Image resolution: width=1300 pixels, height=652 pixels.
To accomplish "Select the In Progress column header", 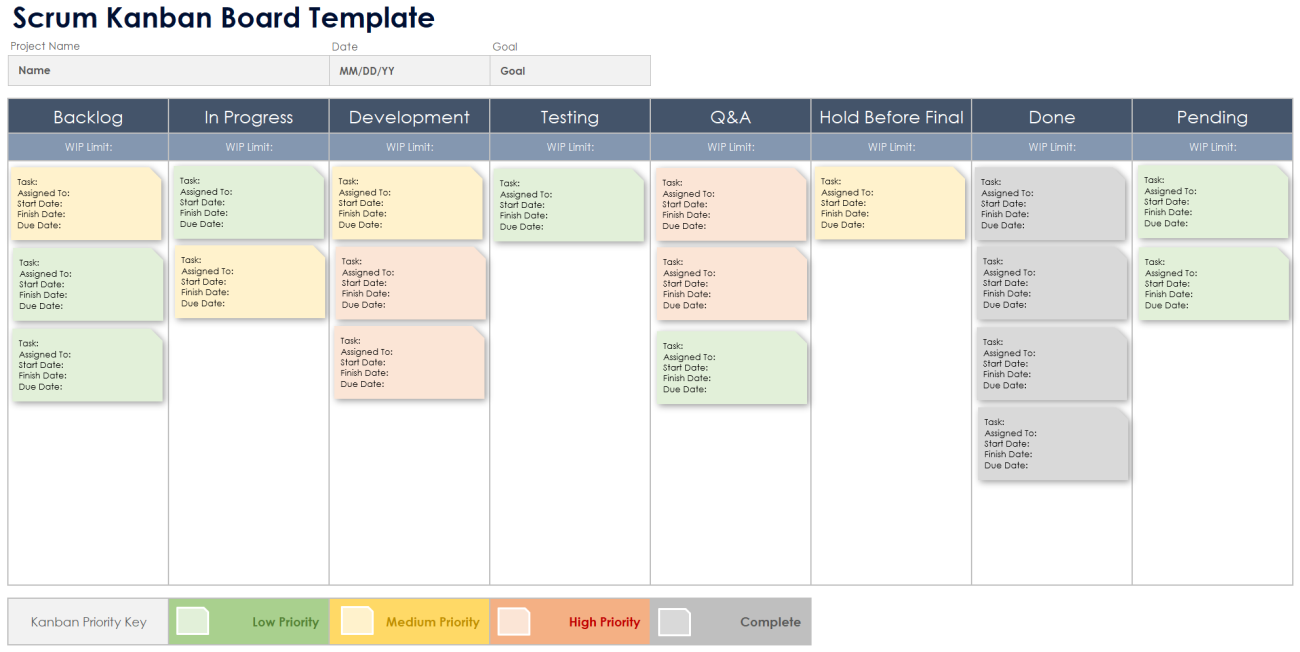I will (248, 116).
